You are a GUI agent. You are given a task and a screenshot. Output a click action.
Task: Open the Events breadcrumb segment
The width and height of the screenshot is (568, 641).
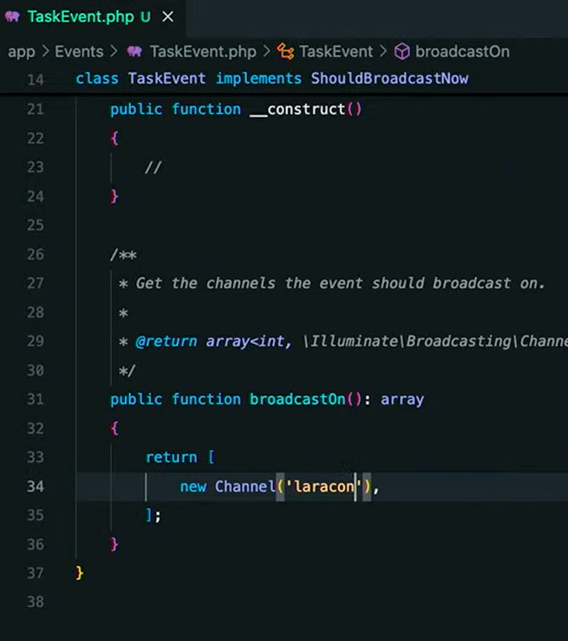click(79, 52)
